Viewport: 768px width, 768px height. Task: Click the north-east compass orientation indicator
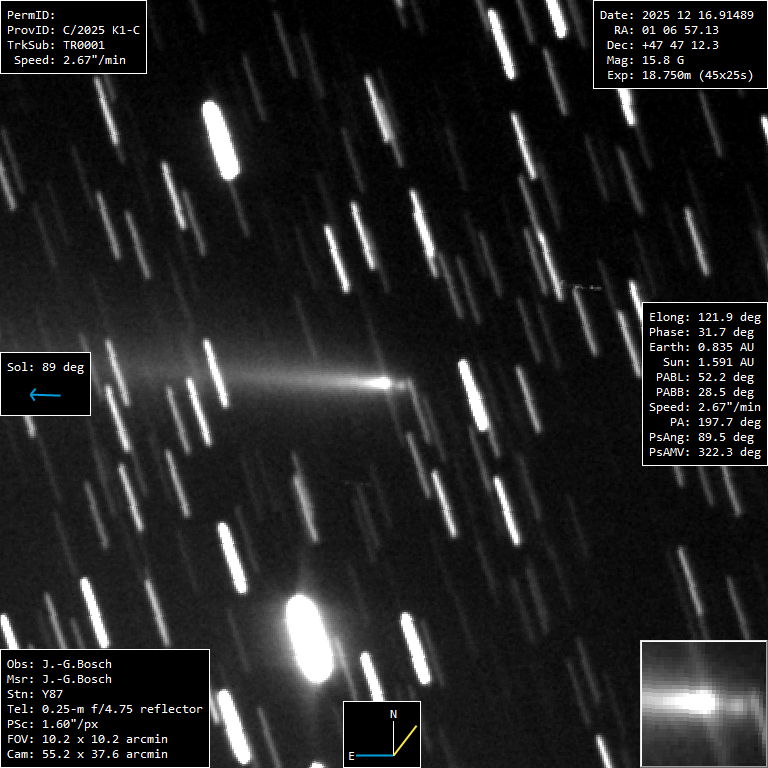point(381,734)
